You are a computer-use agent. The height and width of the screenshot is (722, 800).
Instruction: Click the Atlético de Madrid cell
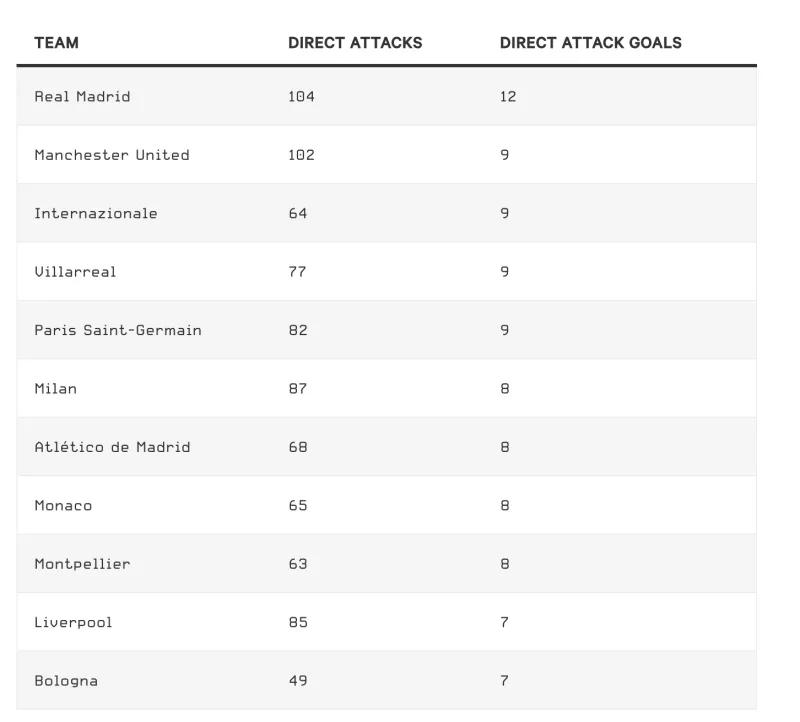(111, 447)
